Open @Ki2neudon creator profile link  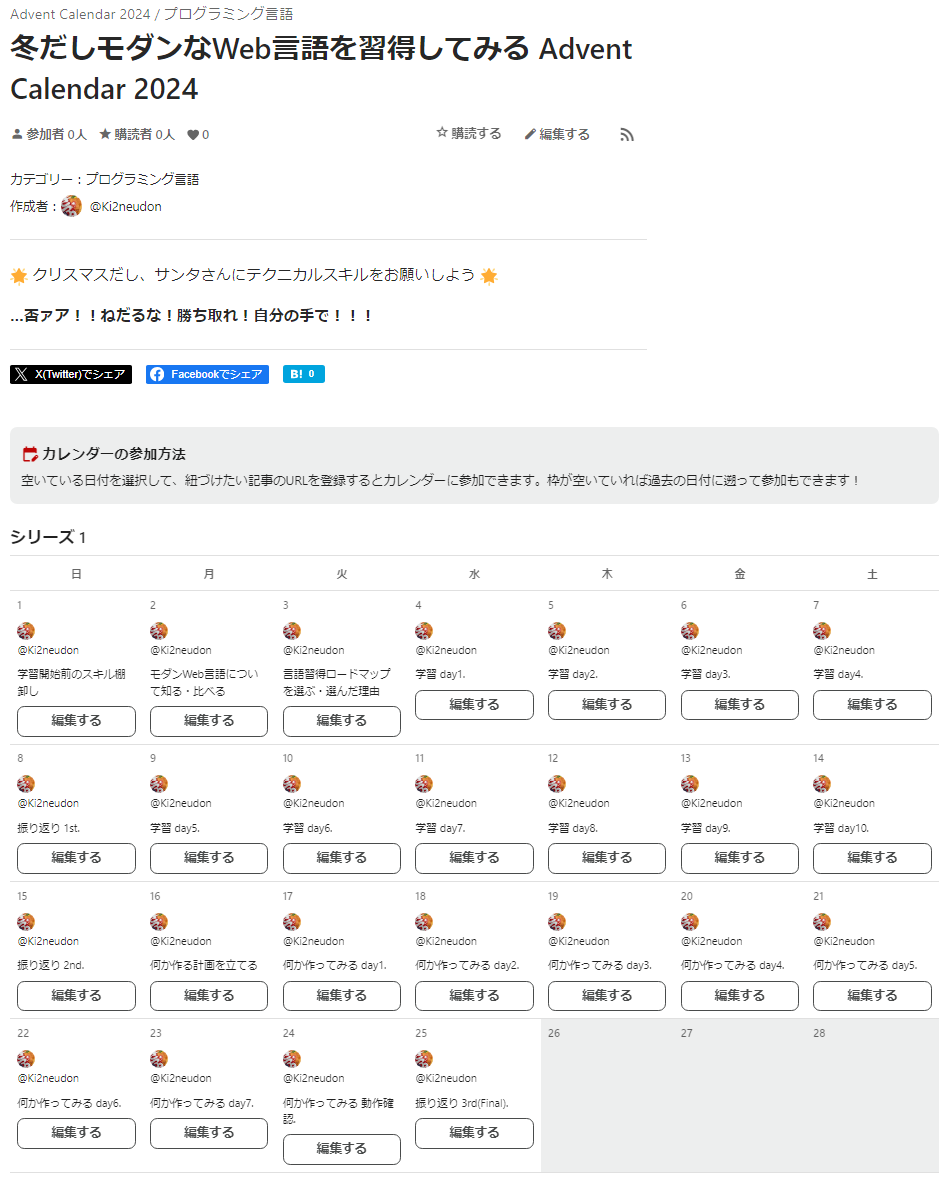[x=125, y=206]
